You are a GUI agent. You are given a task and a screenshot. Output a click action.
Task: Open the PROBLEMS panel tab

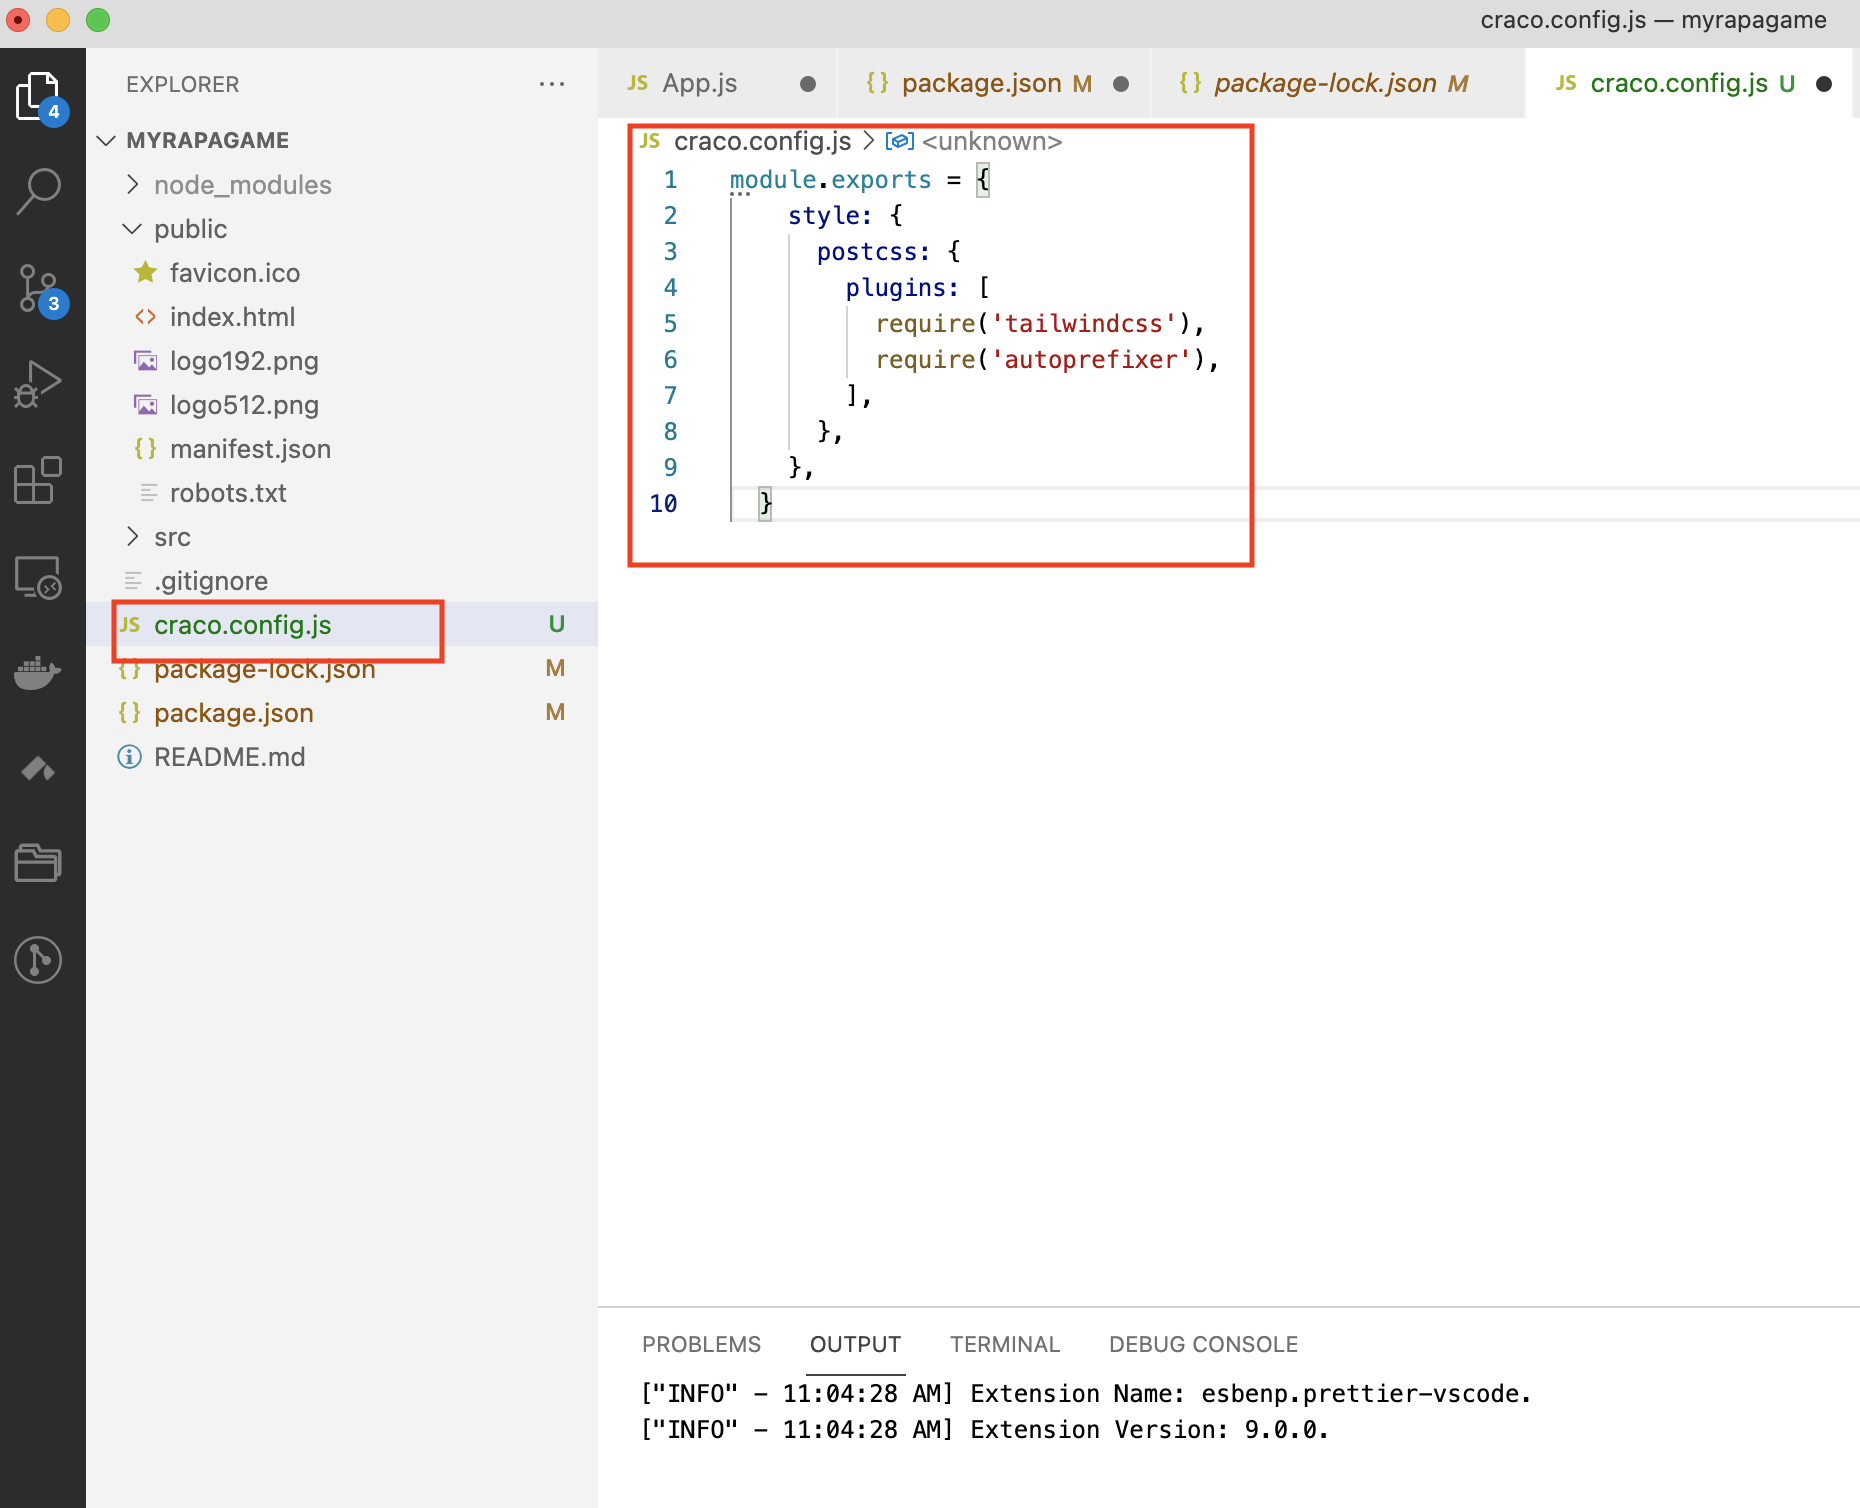[701, 1344]
